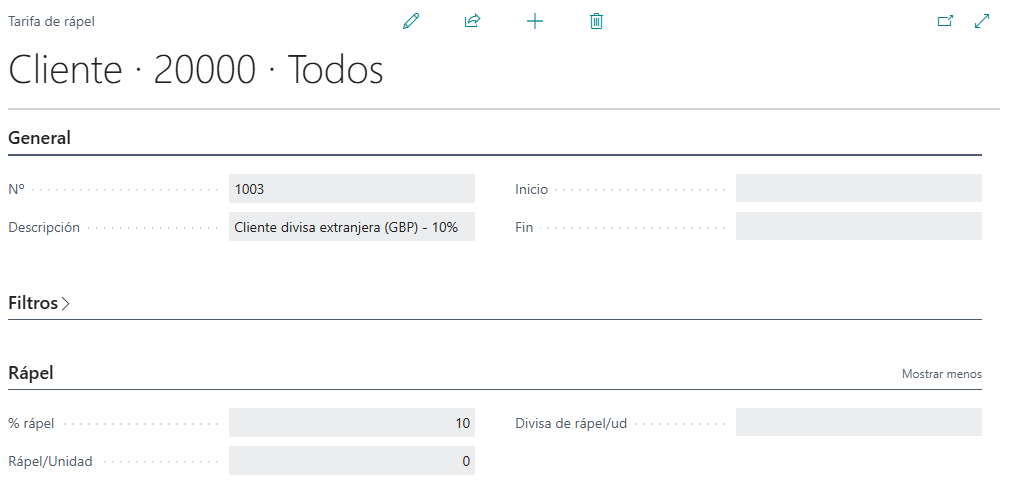The image size is (1009, 489).
Task: Click the share icon
Action: [x=473, y=21]
